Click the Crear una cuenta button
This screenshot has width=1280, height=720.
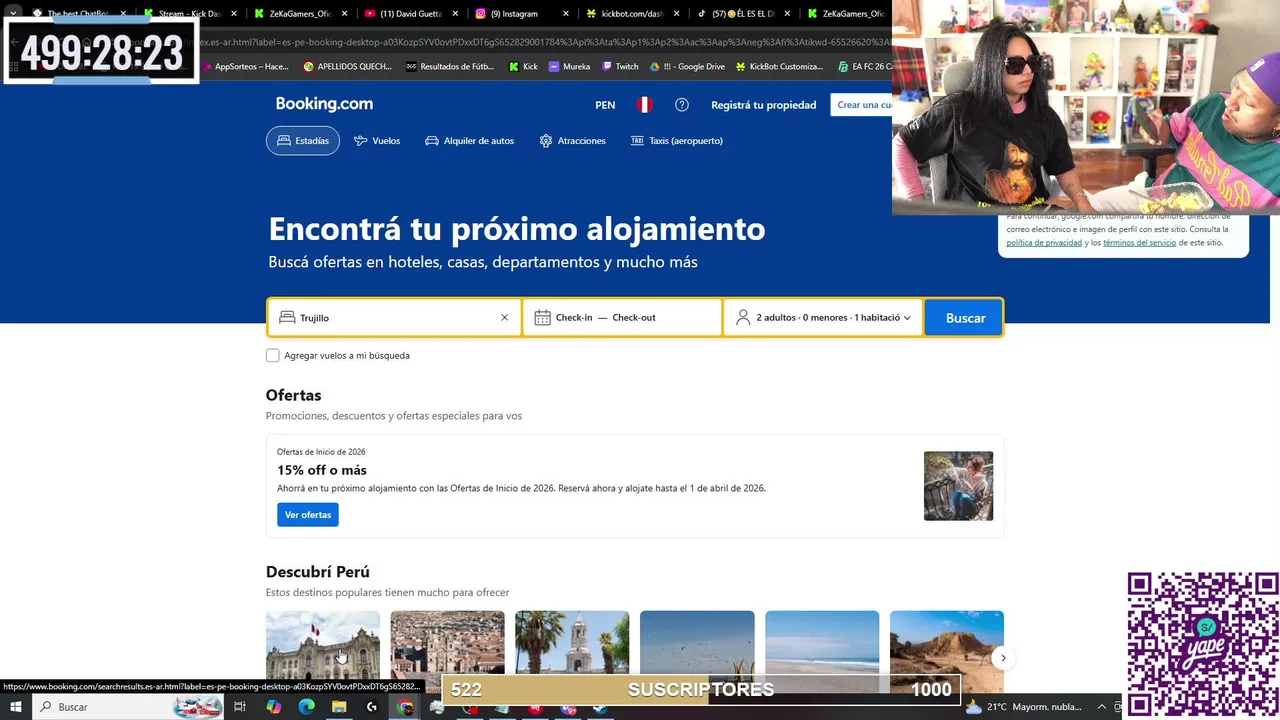[862, 105]
